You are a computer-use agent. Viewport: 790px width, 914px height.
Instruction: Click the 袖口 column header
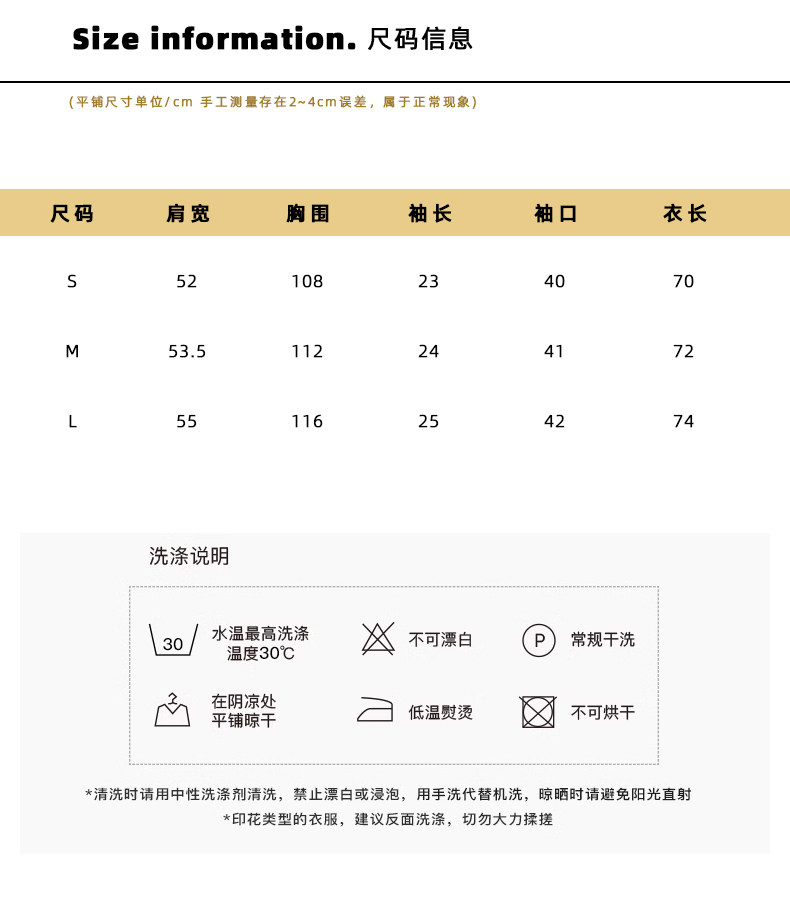556,213
